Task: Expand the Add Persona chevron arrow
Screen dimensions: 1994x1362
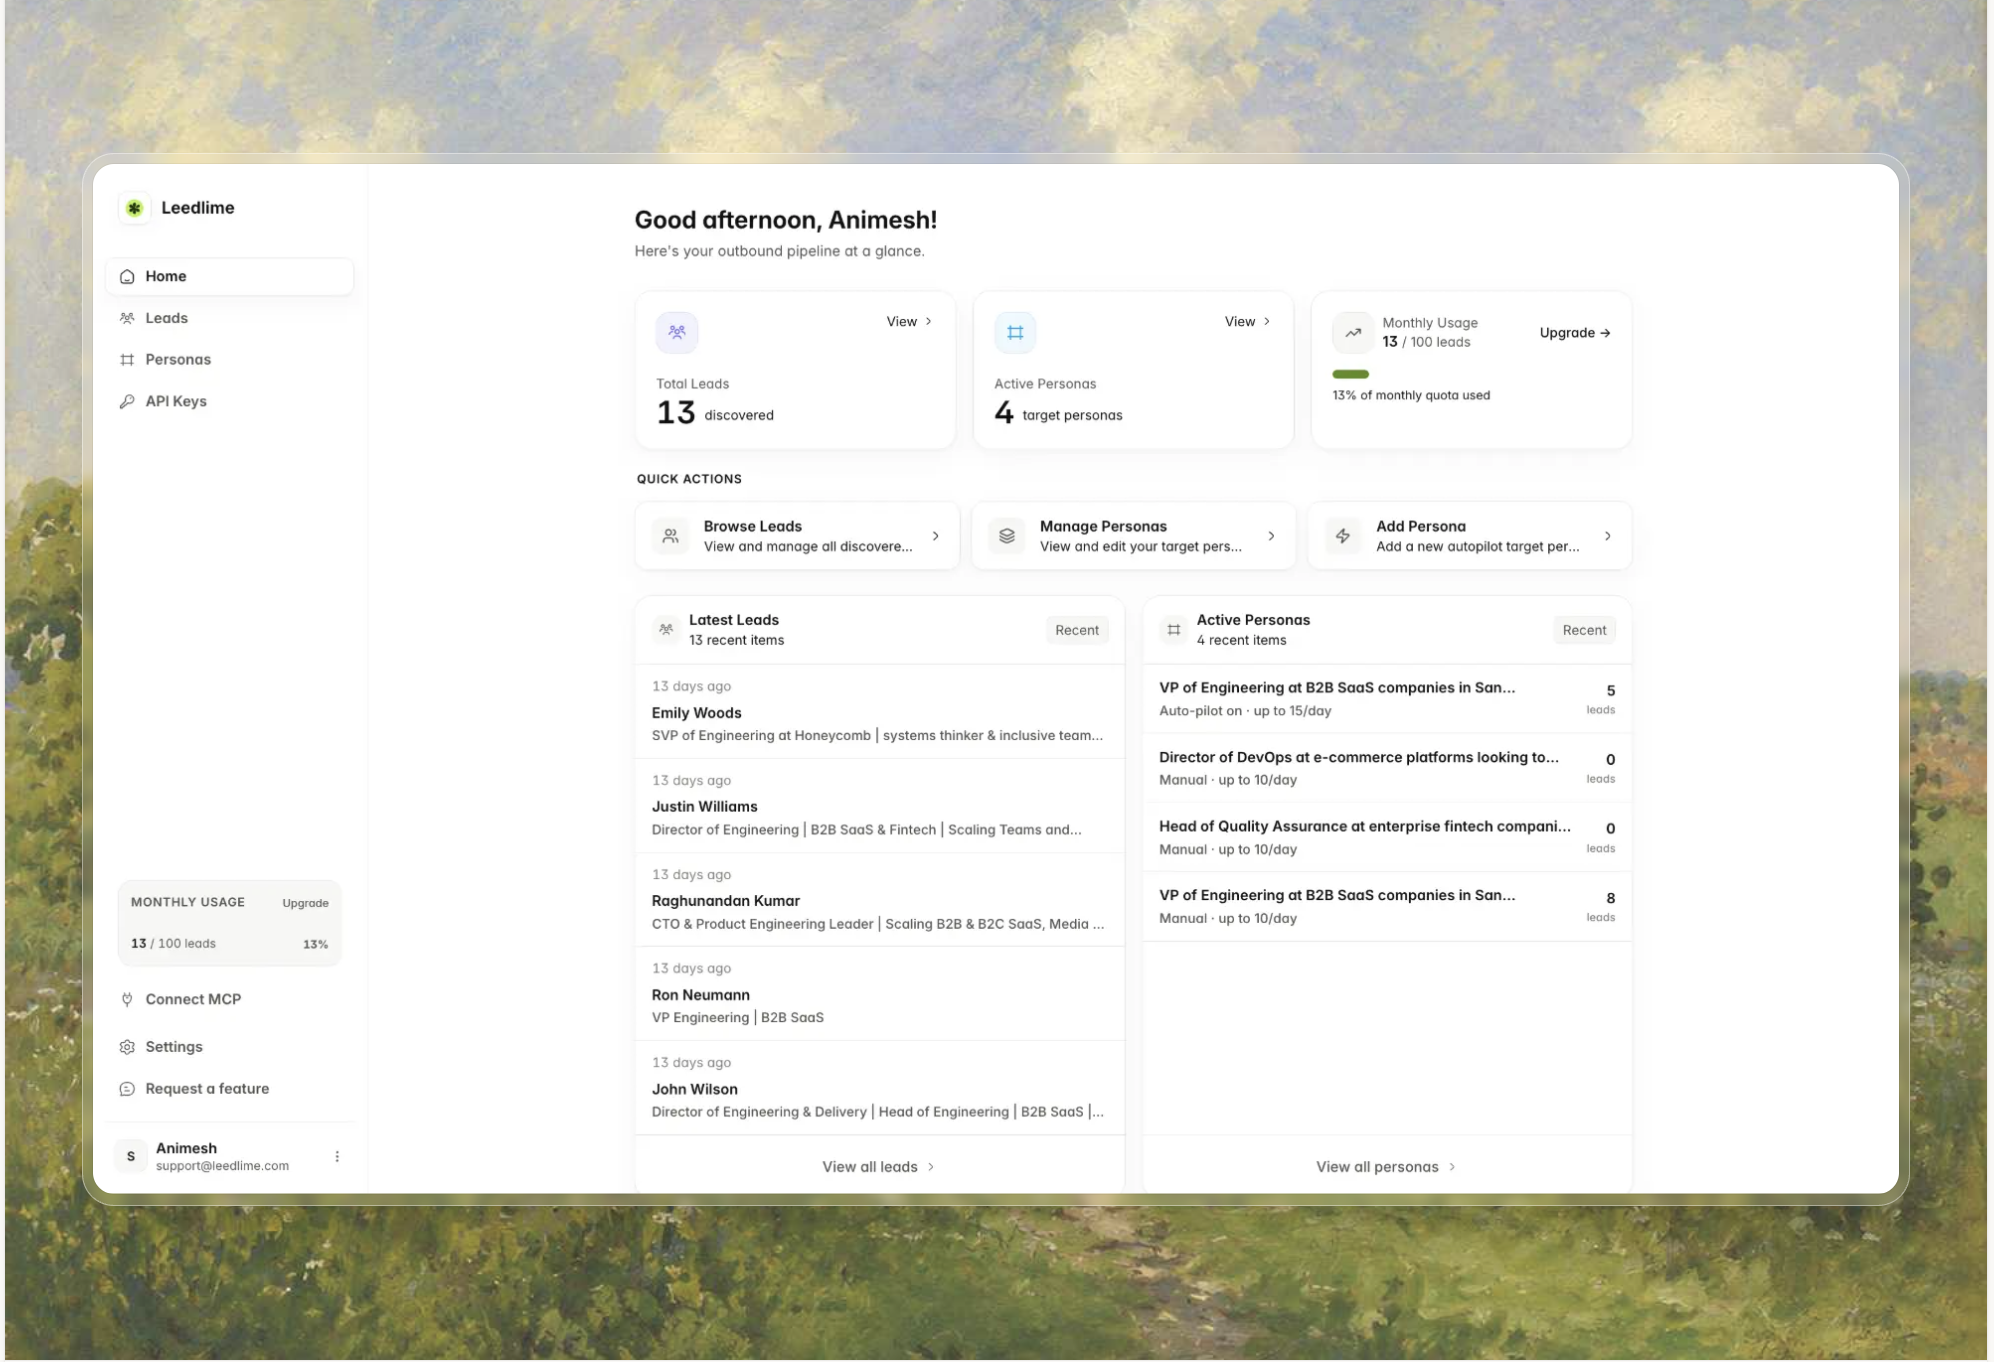Action: coord(1608,536)
